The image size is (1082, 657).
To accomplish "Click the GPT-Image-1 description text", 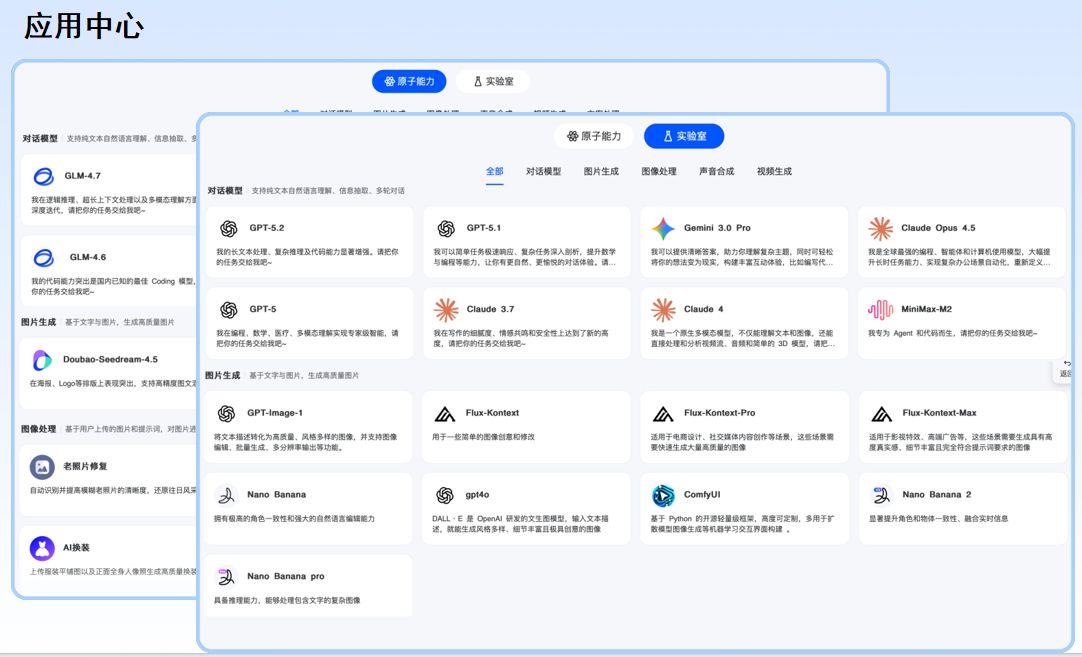I will [306, 442].
